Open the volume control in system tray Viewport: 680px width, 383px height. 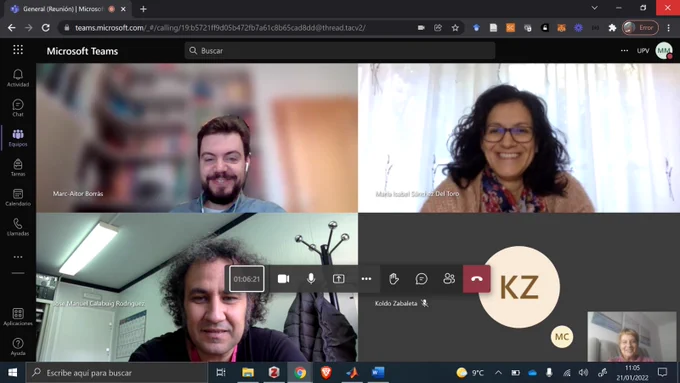(584, 373)
